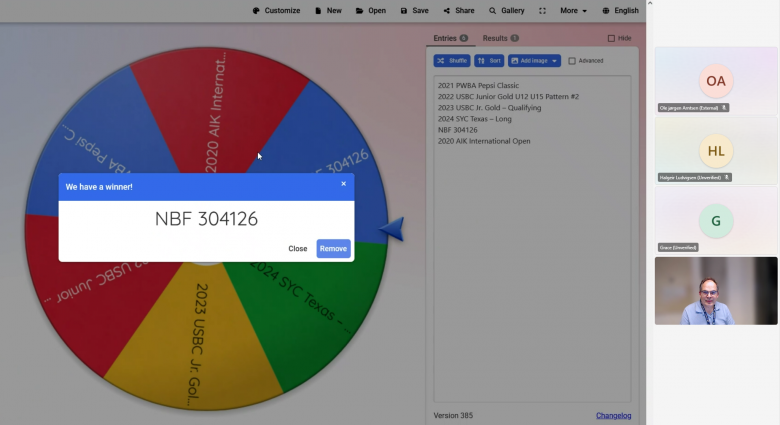Click the Open folder button

(x=370, y=10)
